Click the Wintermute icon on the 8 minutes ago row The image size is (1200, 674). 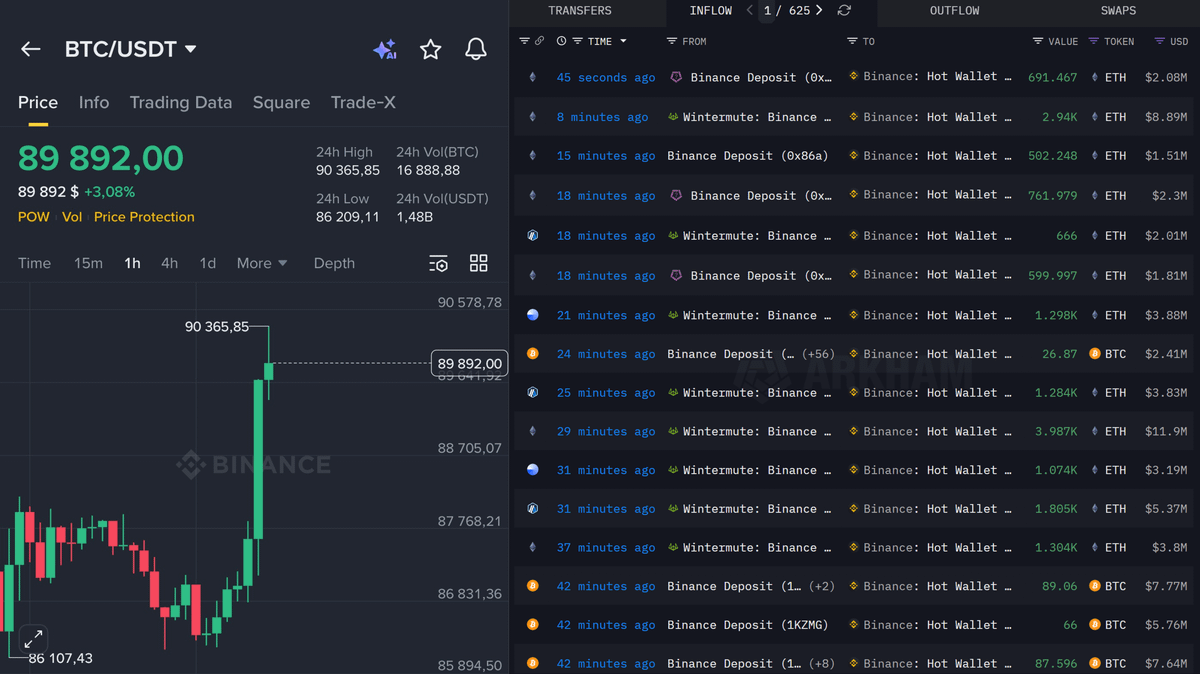click(x=674, y=117)
